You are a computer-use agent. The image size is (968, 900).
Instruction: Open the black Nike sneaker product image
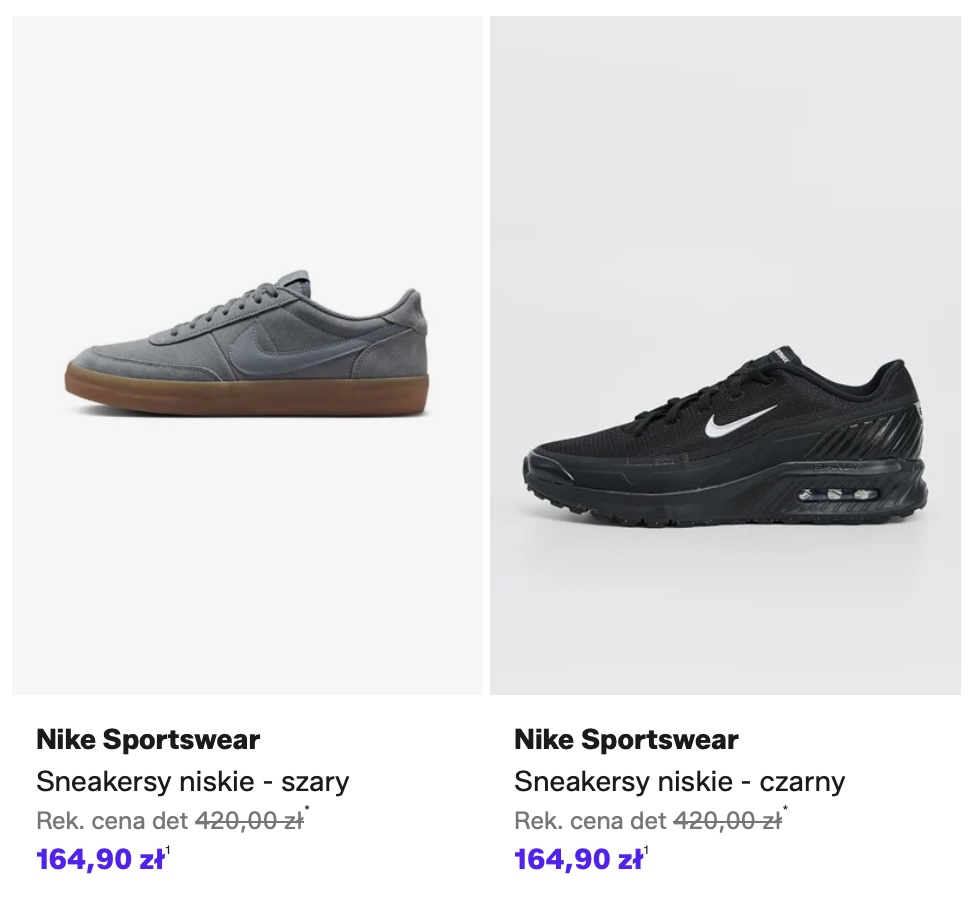[725, 355]
